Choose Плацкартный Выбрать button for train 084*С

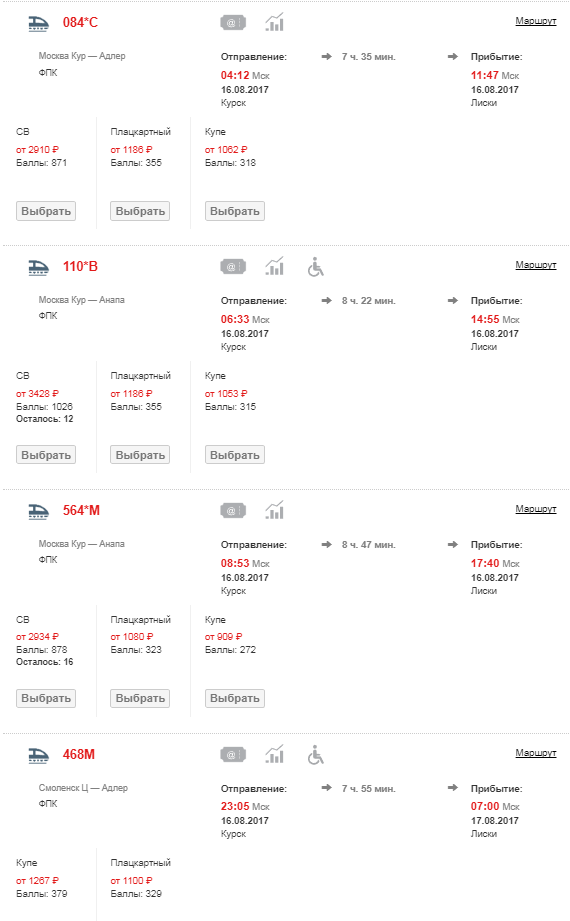pos(140,211)
